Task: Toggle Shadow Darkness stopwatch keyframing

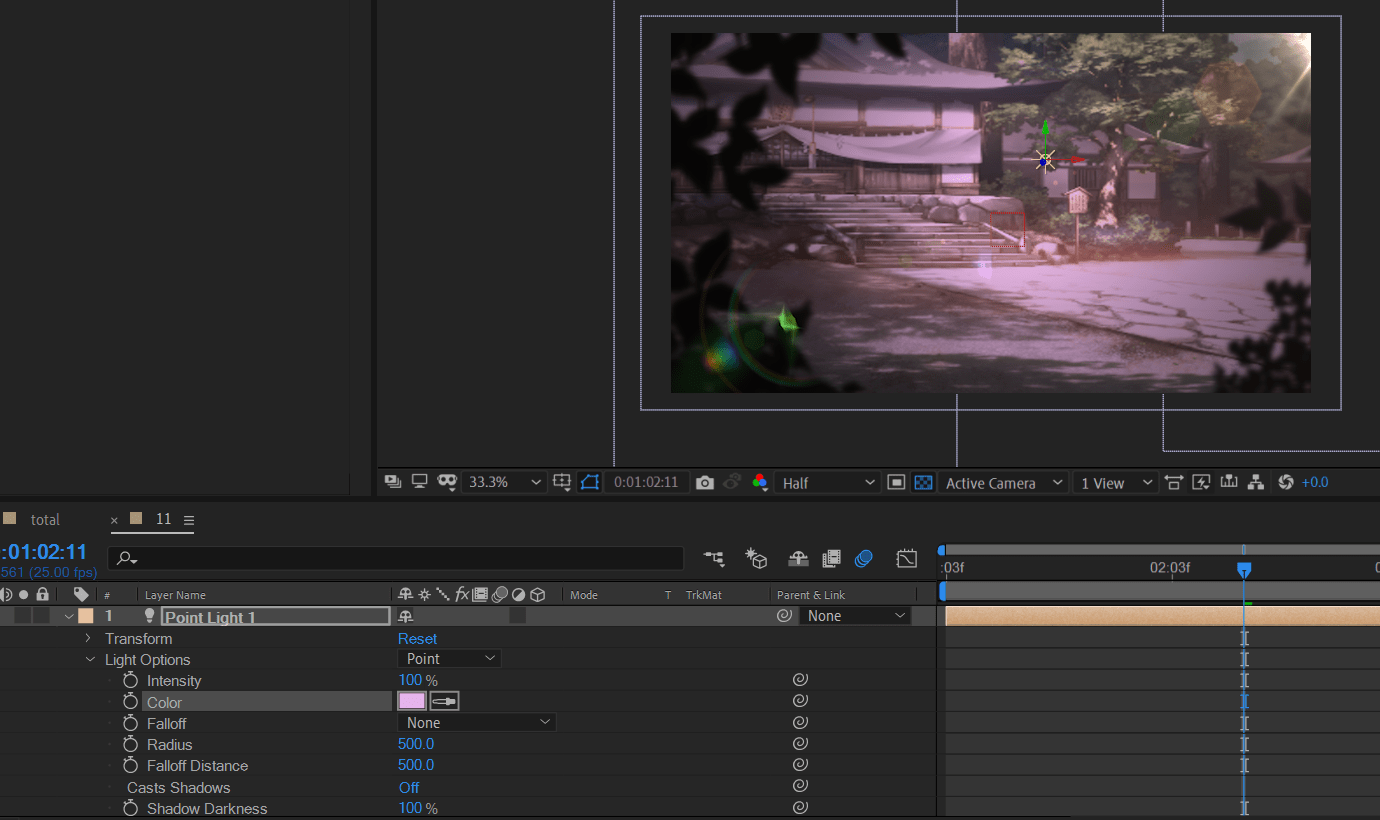Action: point(130,808)
